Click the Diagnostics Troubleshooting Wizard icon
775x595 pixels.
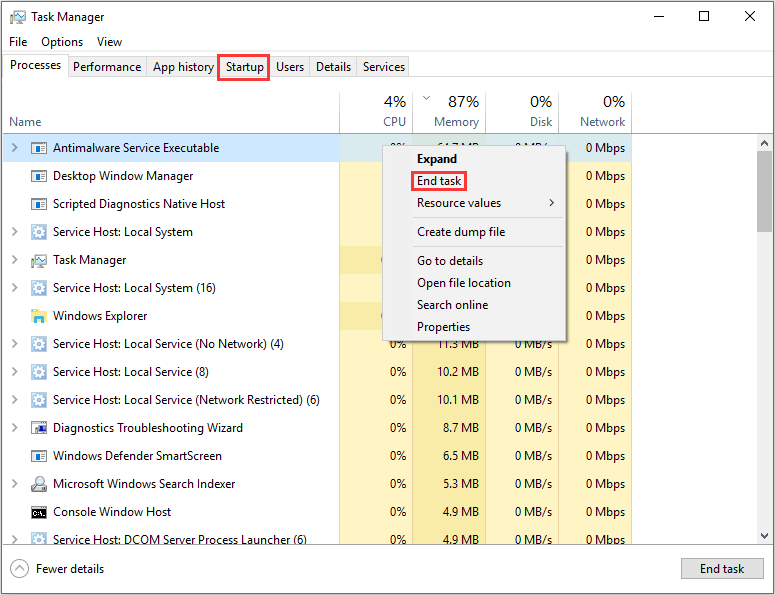(x=39, y=427)
